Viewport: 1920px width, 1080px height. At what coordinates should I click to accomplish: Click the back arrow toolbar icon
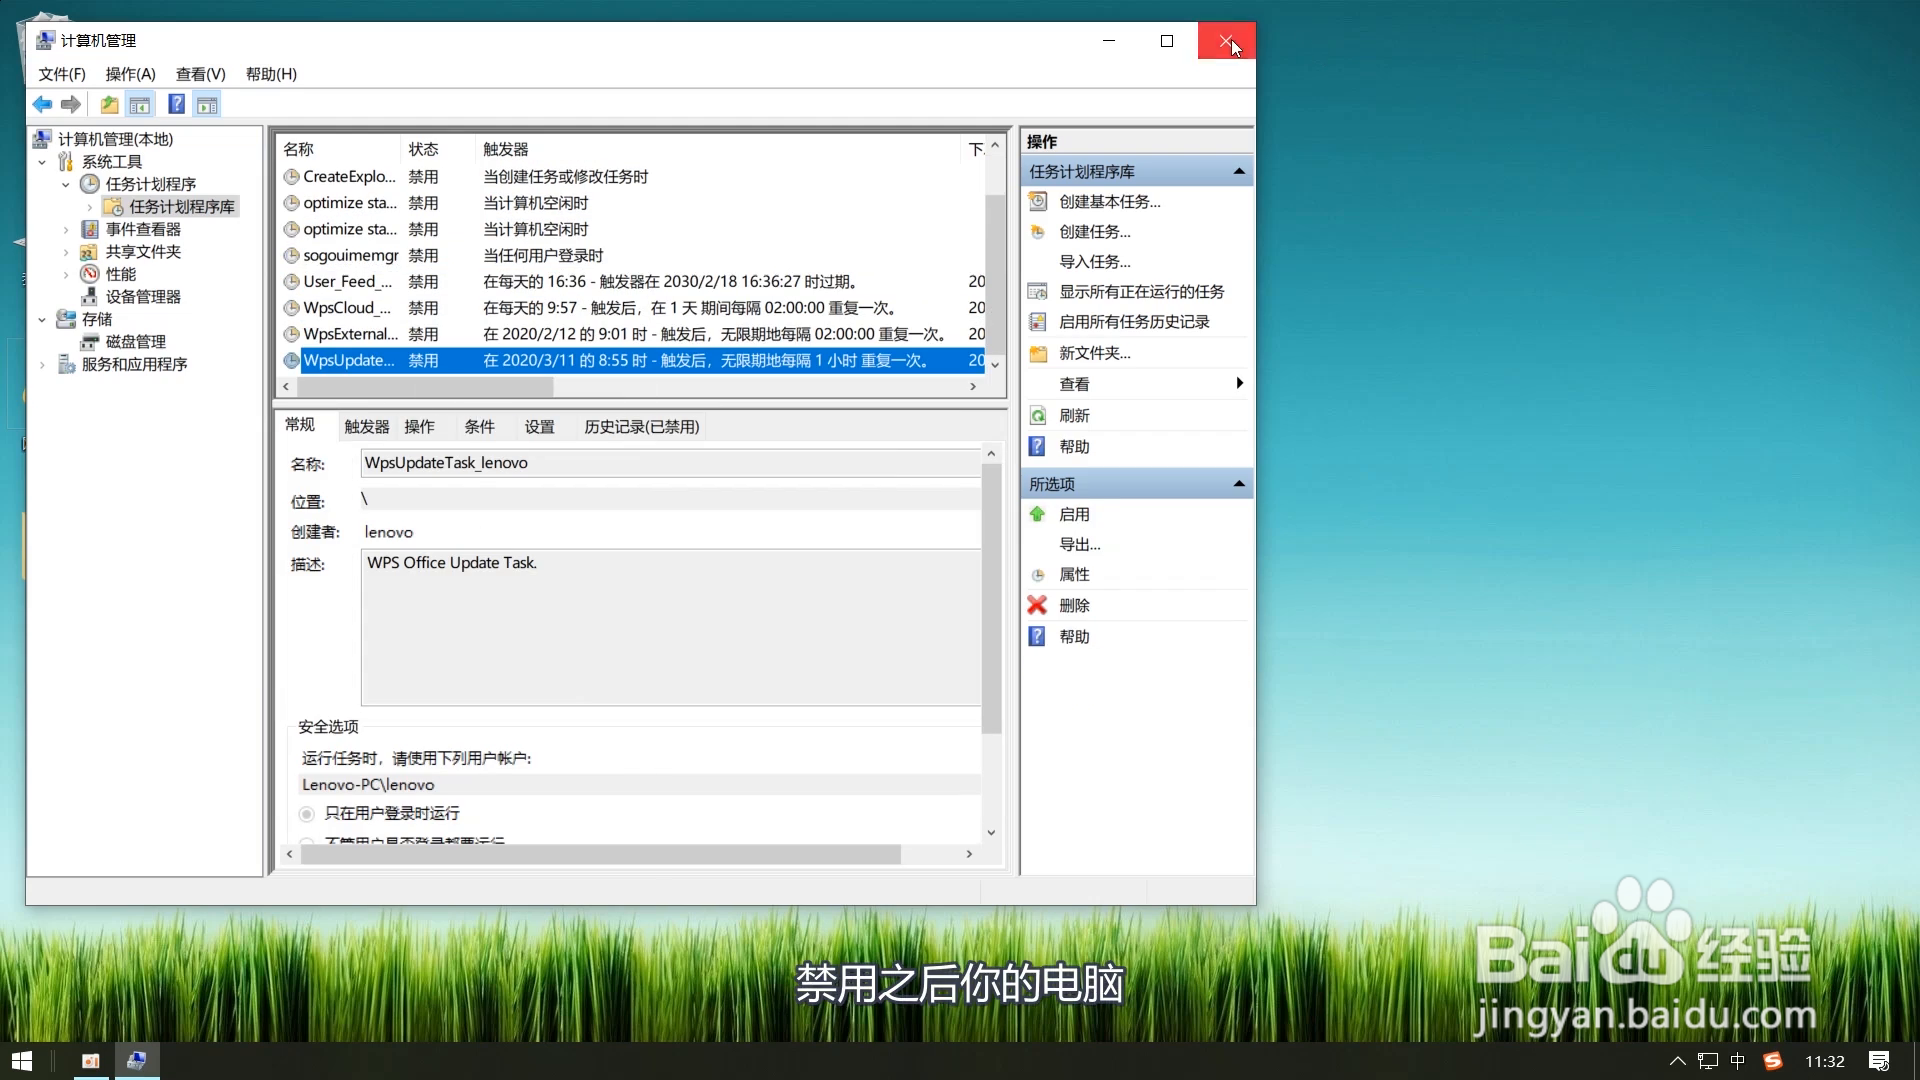(42, 104)
